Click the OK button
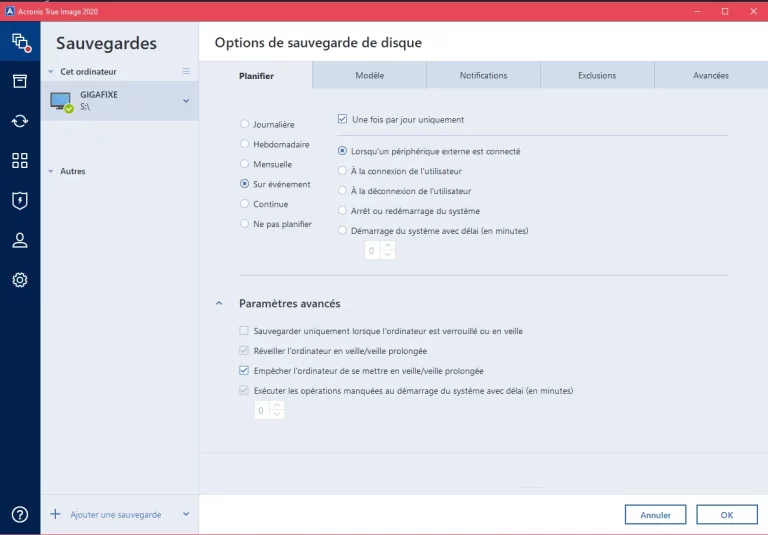This screenshot has height=535, width=768. [727, 515]
